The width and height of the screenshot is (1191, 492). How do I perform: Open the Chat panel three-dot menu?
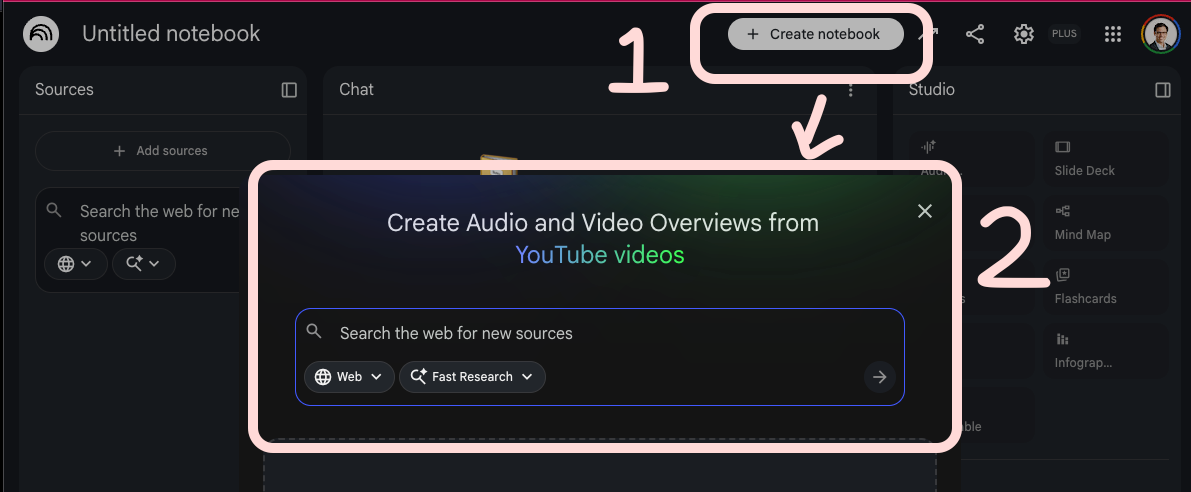coord(851,90)
